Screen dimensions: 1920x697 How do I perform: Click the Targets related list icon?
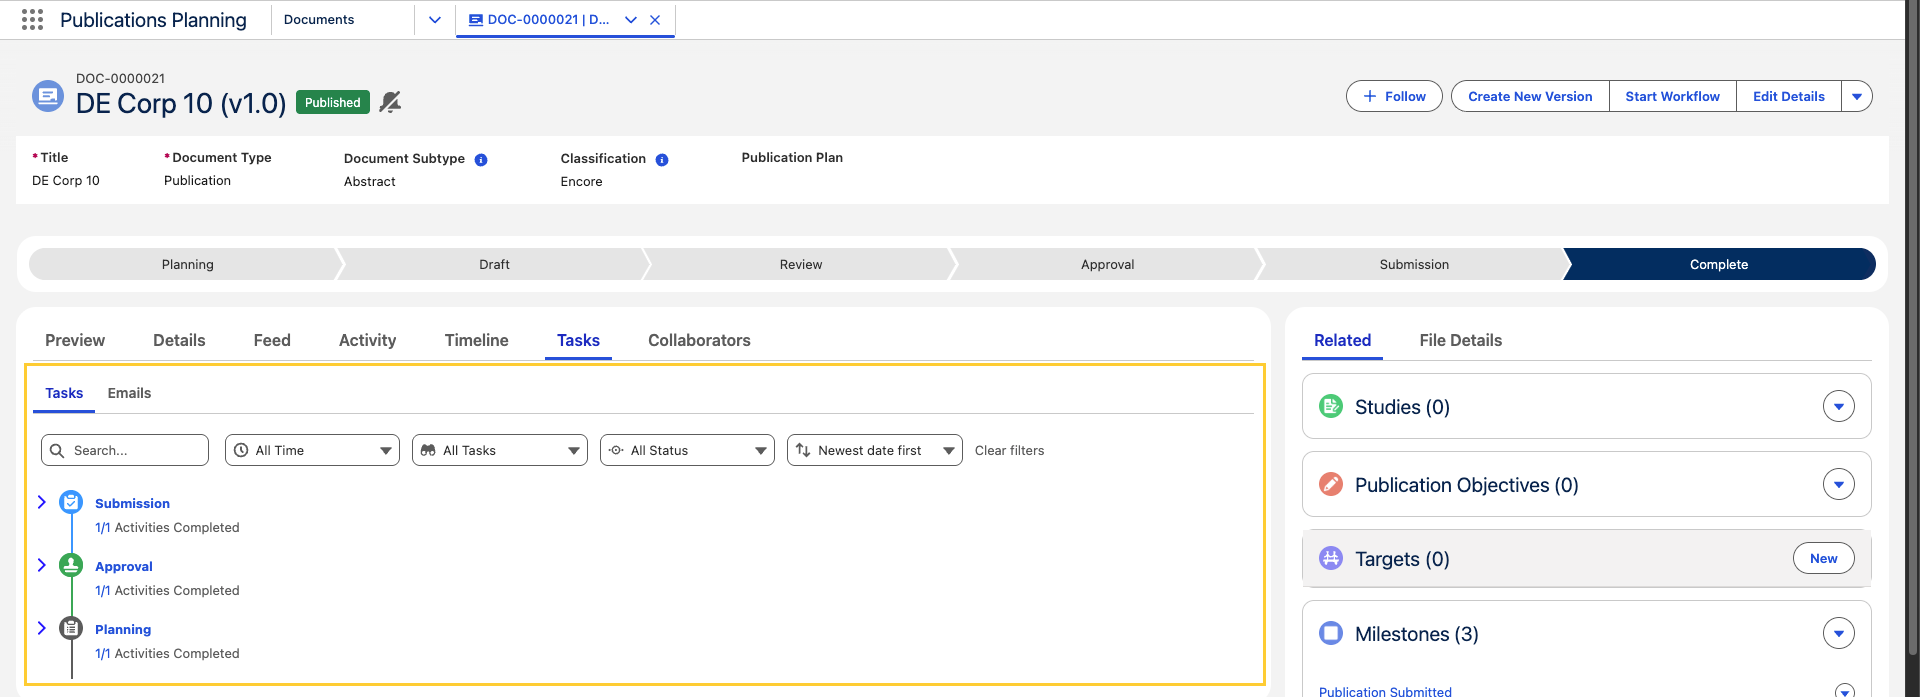(x=1331, y=558)
